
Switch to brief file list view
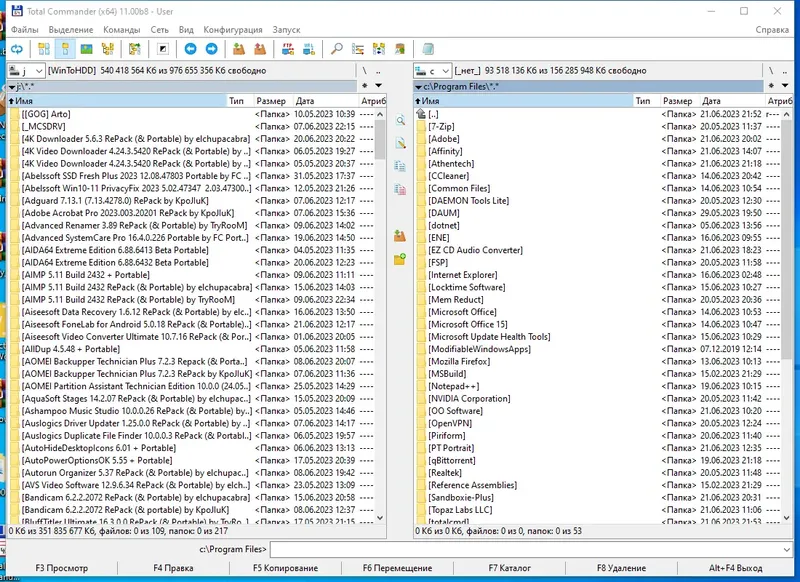coord(44,49)
